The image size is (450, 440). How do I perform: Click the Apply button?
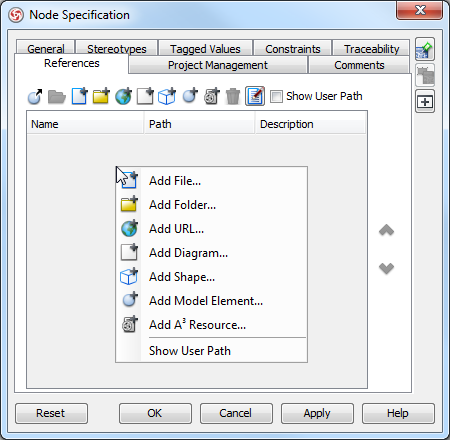(317, 413)
